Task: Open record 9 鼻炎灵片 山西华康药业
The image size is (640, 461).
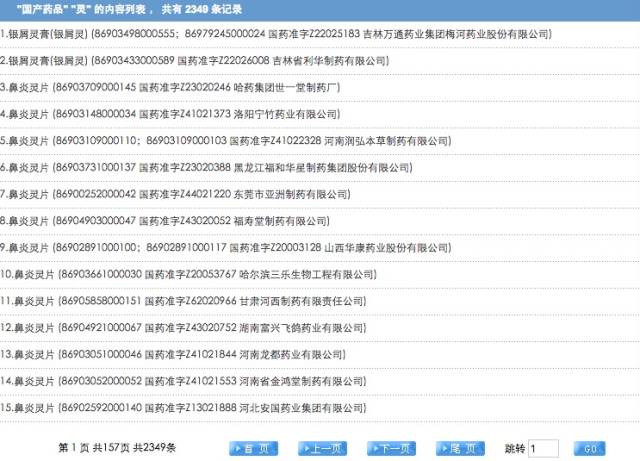Action: (226, 247)
